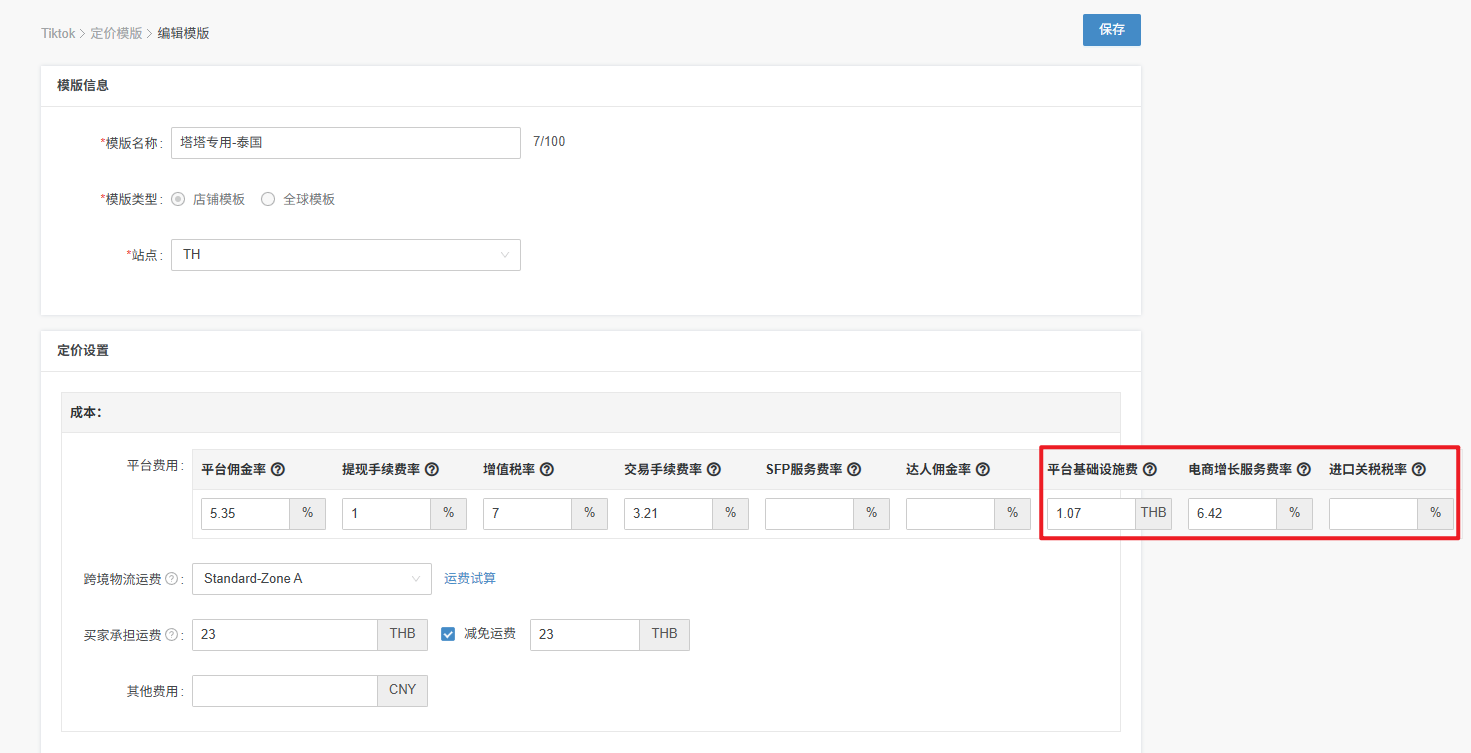Click help icon next to SFP服务费率
The height and width of the screenshot is (753, 1471).
(x=855, y=469)
